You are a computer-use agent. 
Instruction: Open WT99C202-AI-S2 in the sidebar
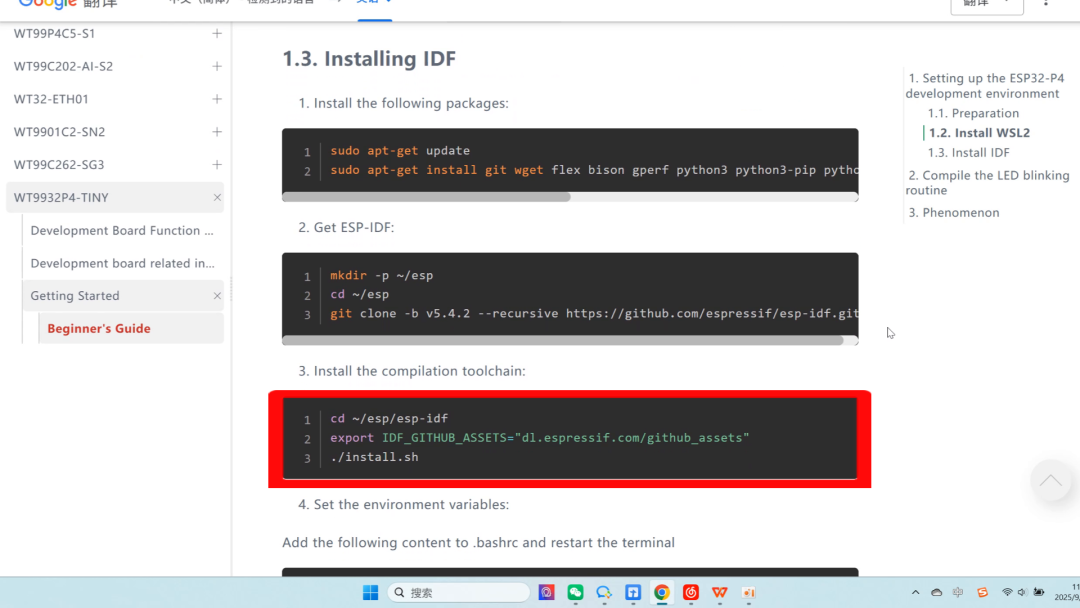tap(63, 66)
